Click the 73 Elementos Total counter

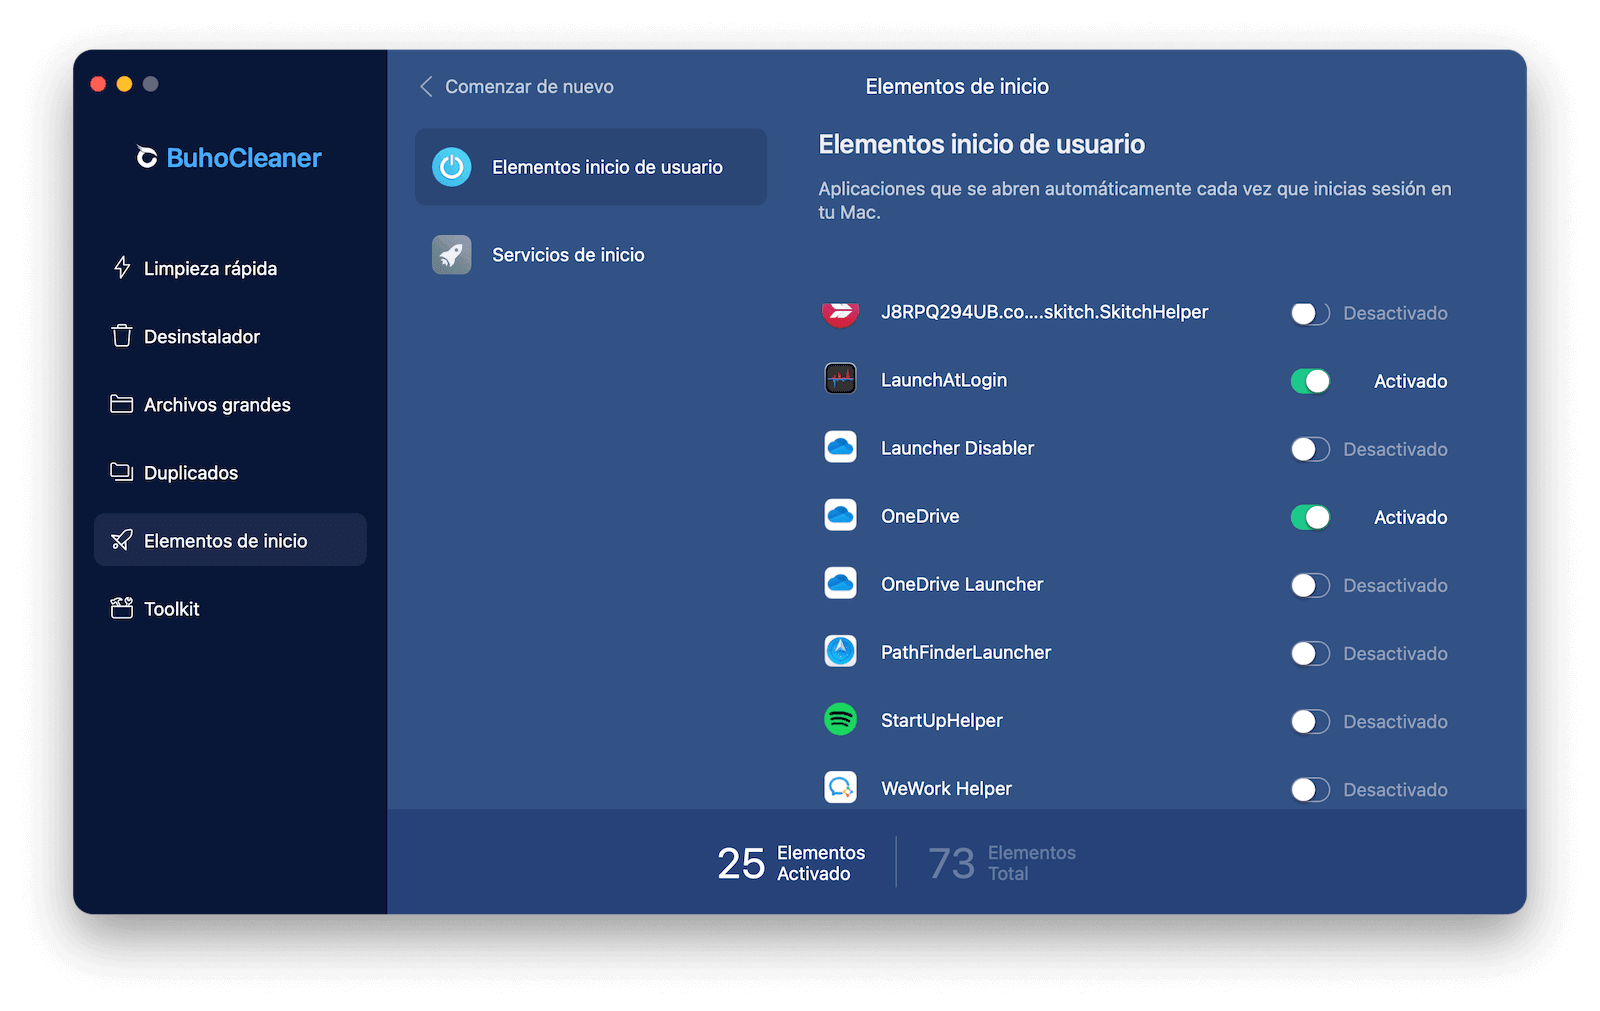pyautogui.click(x=1002, y=862)
